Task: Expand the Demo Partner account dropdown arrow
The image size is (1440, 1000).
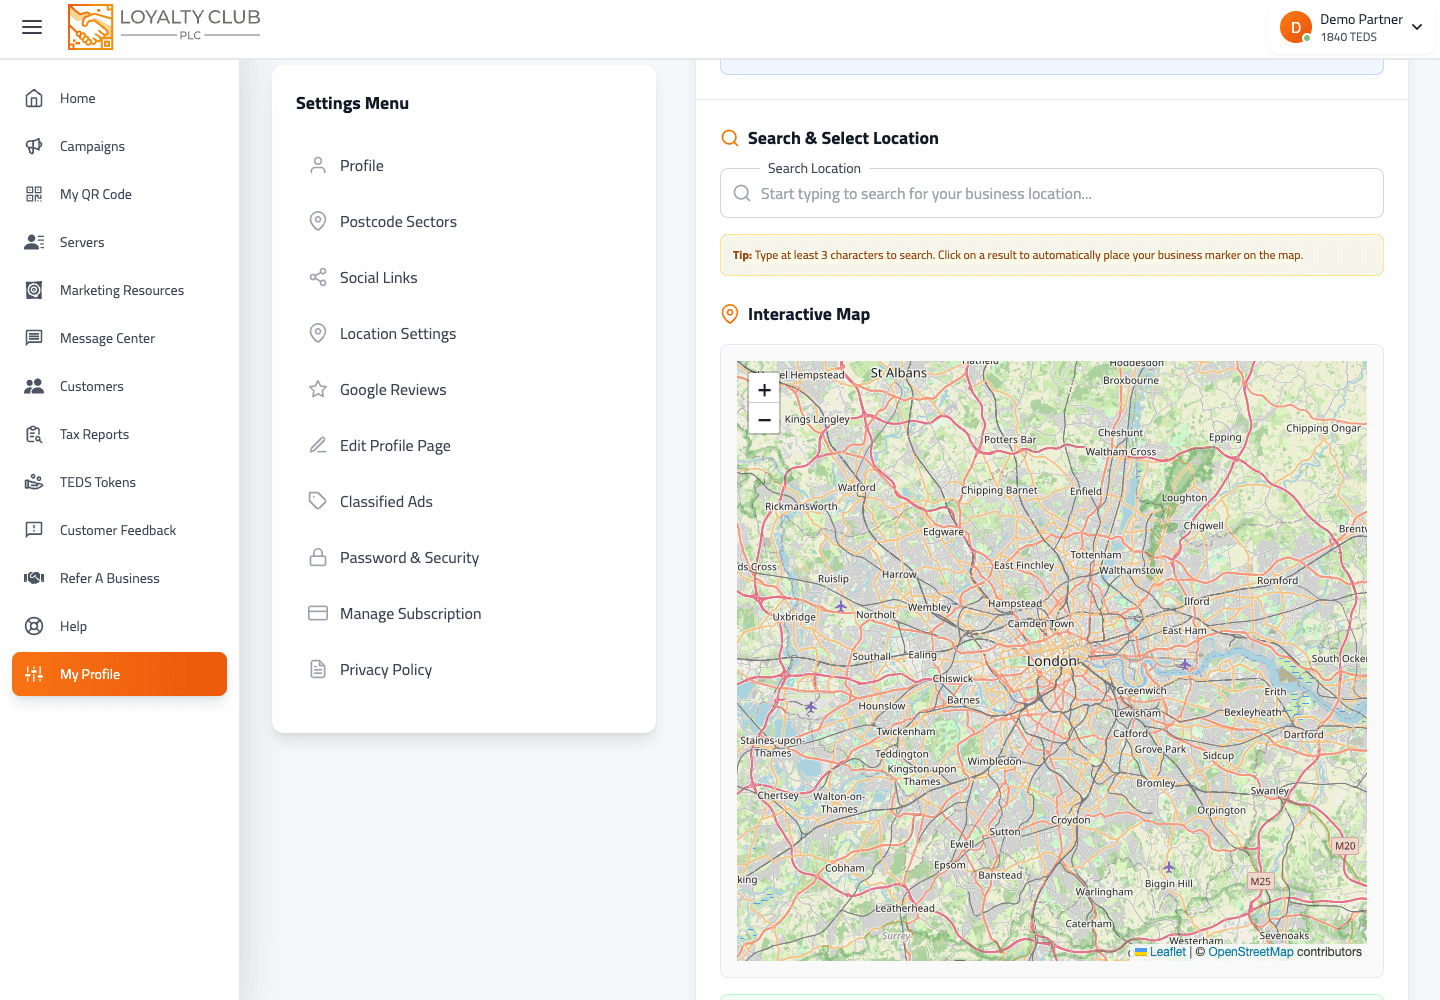Action: 1417,27
